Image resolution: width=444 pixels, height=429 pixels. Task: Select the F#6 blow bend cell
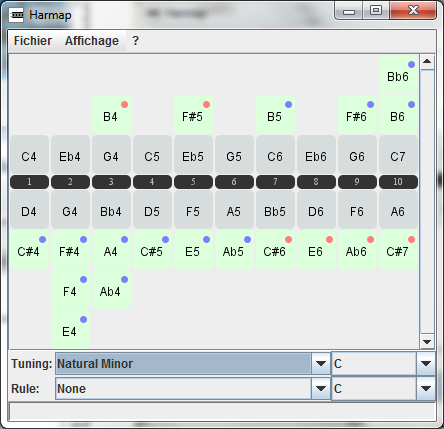pos(357,115)
